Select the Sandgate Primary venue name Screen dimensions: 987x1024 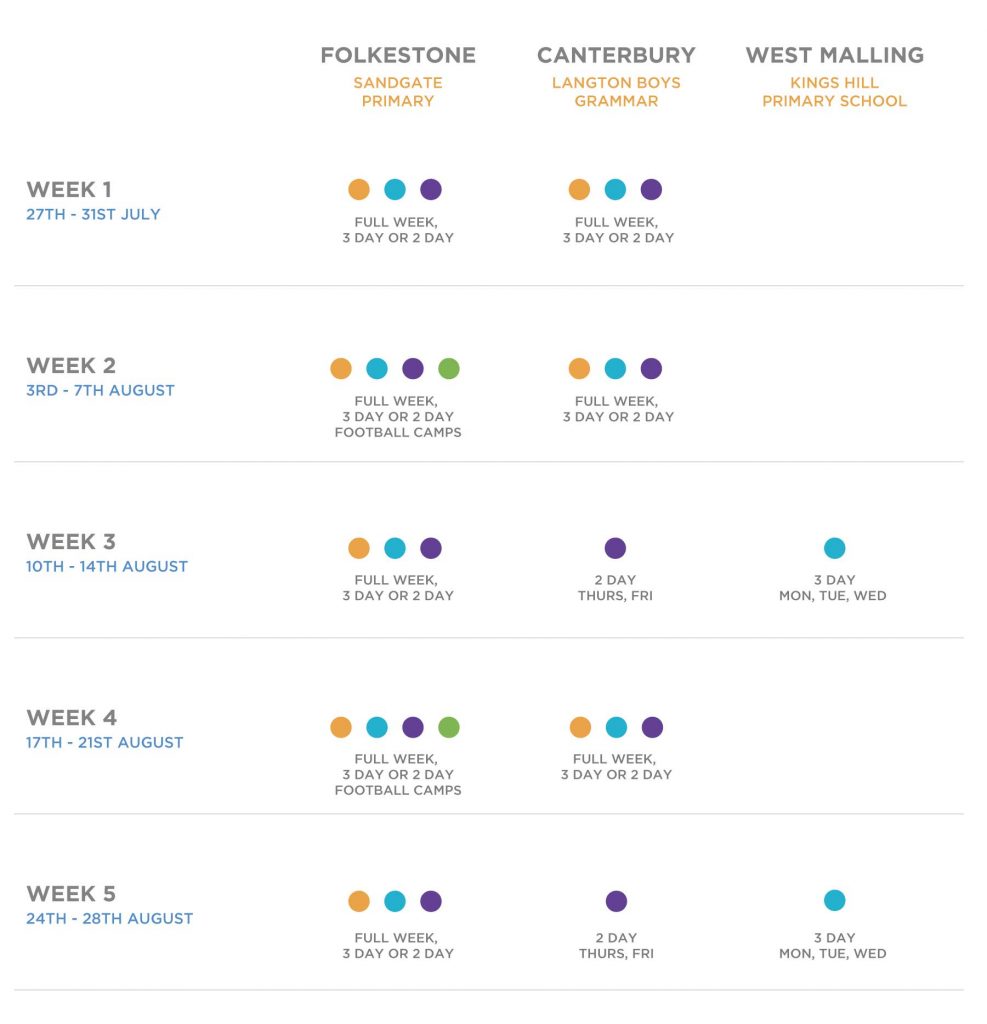(x=398, y=92)
